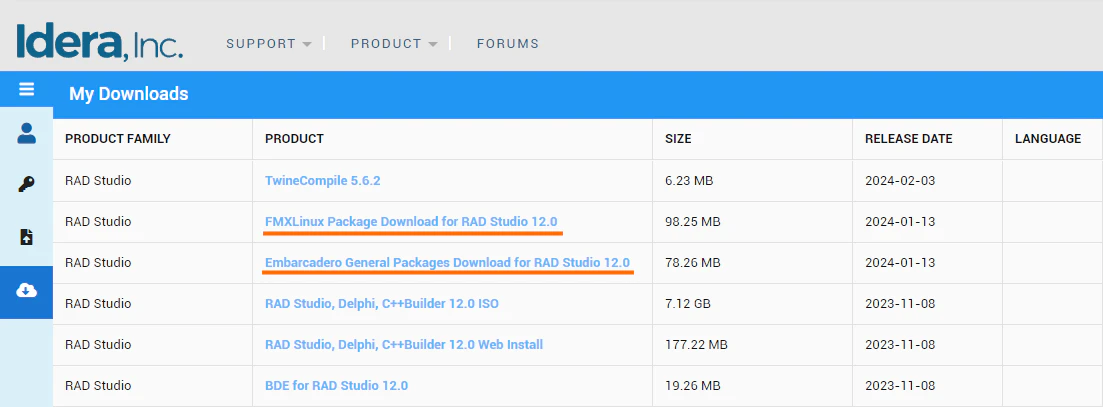
Task: Download TwineCompile 5.6.2
Action: (323, 181)
